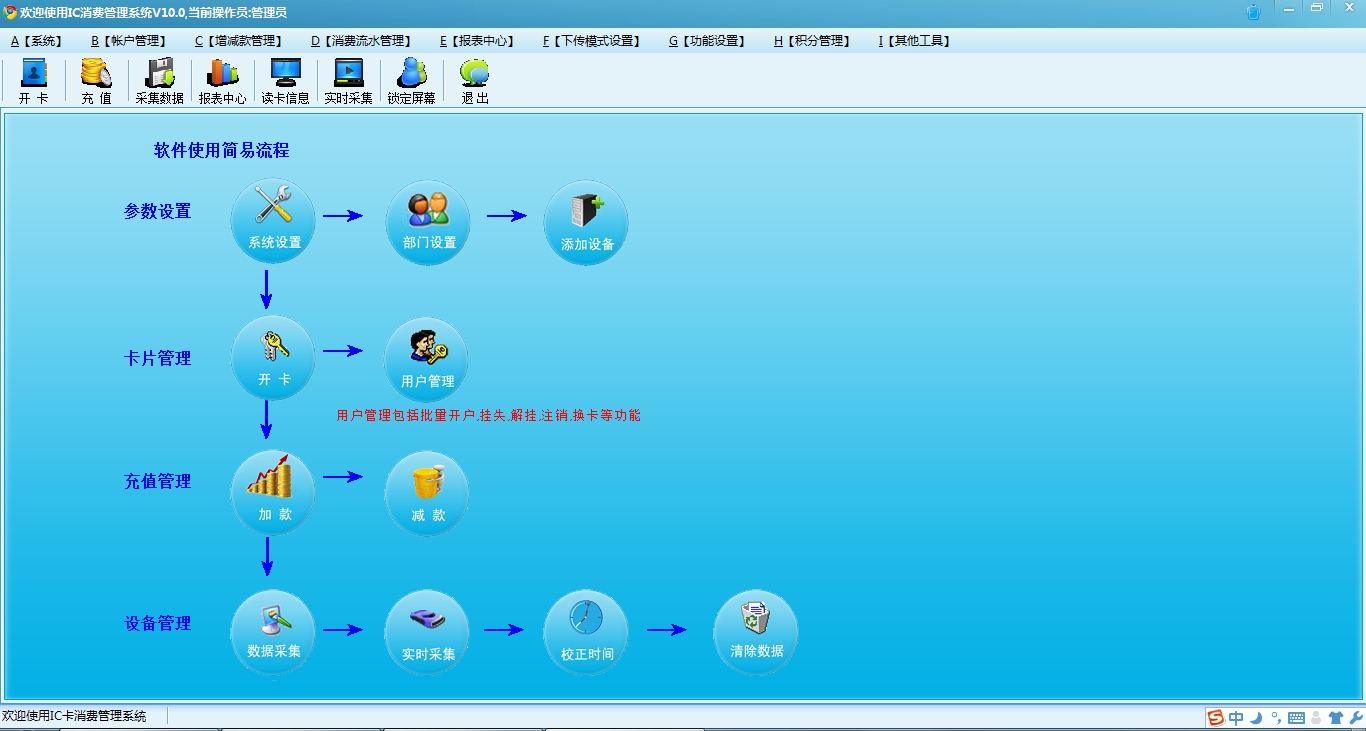Click the Sogou S input method icon
The height and width of the screenshot is (731, 1366).
[1215, 717]
